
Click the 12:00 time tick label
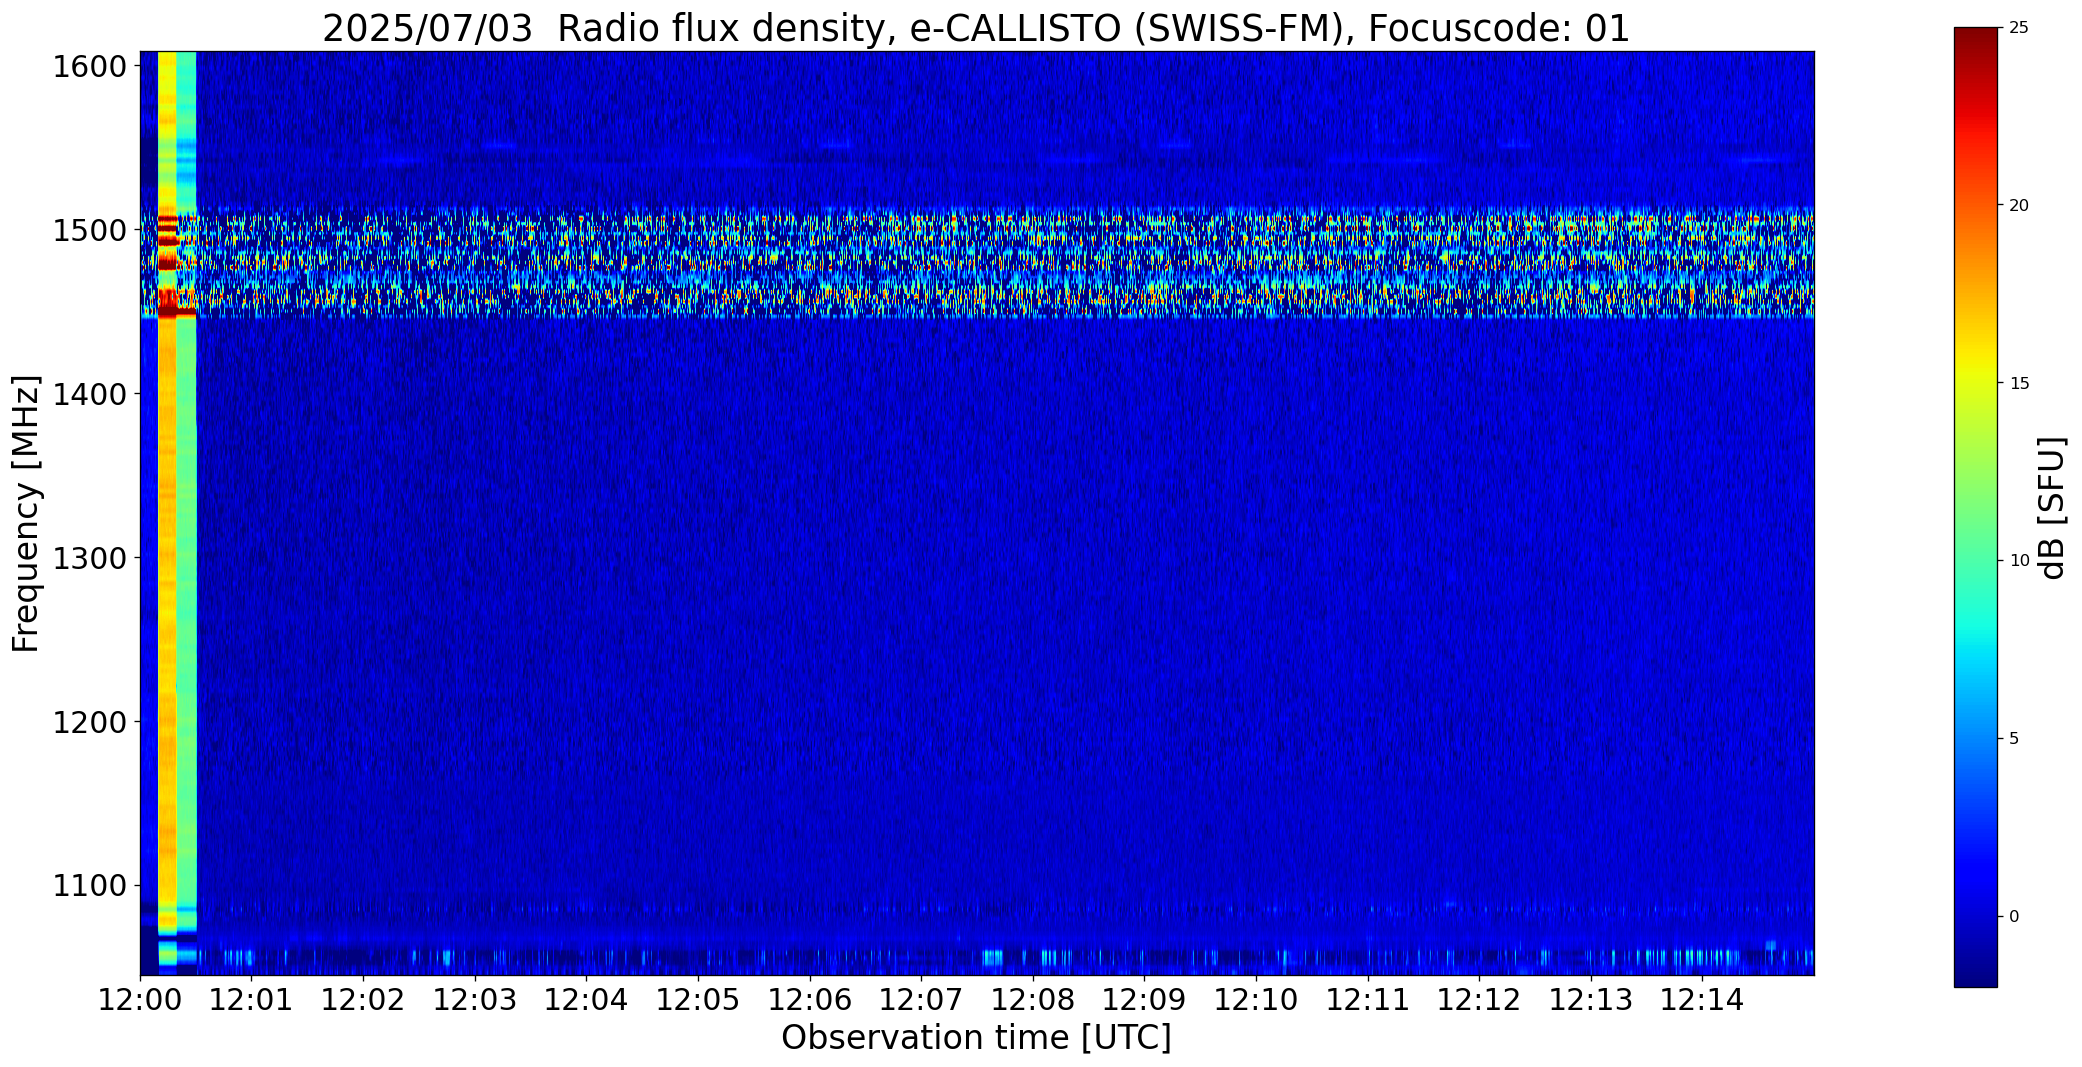click(140, 999)
